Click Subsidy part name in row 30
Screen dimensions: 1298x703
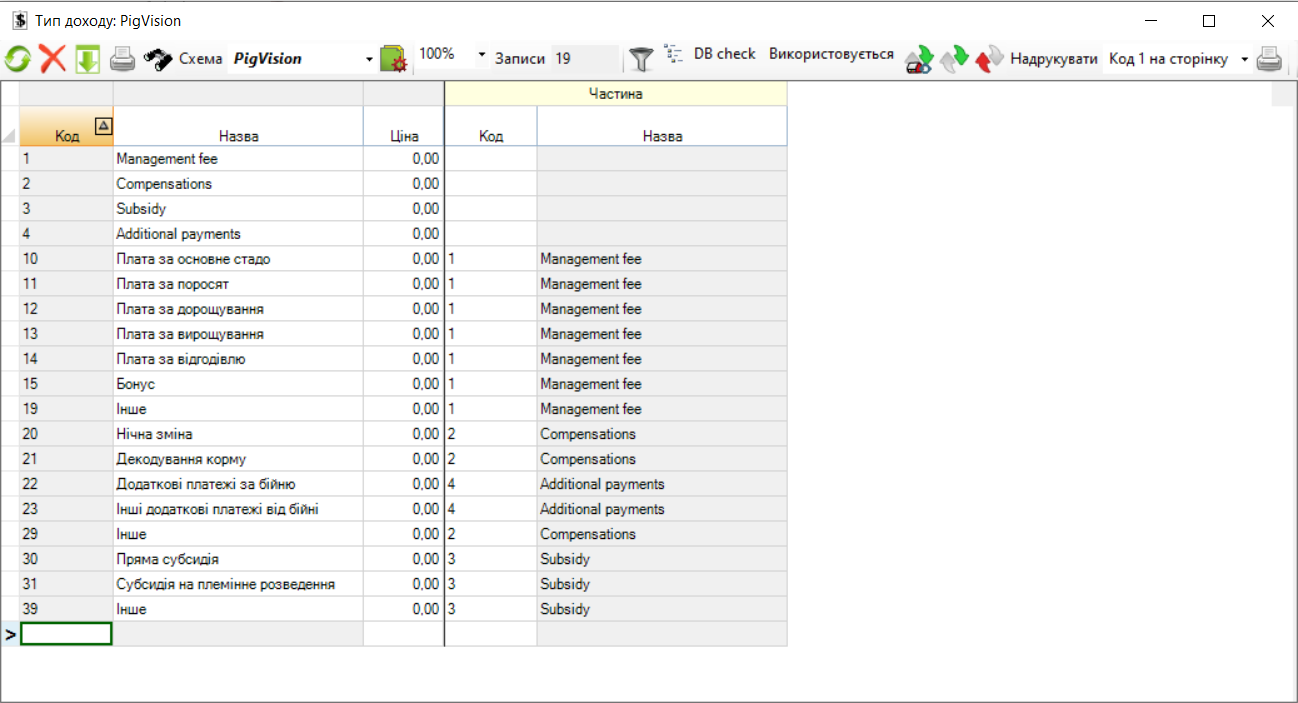click(662, 559)
